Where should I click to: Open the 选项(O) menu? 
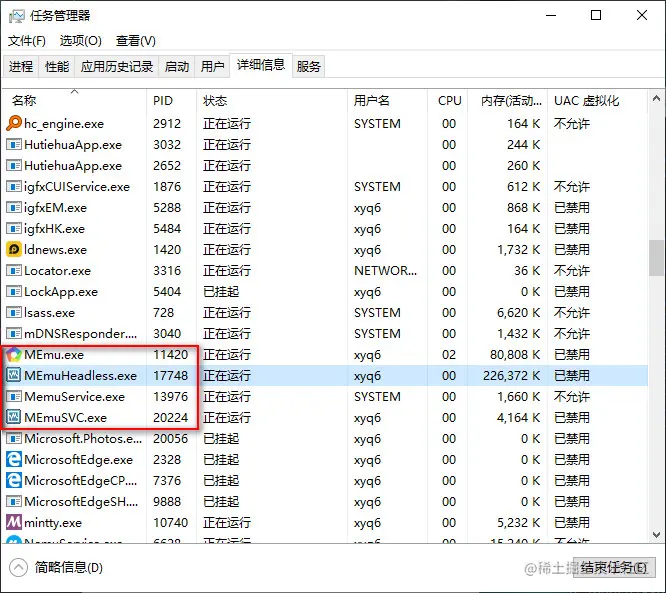point(80,41)
